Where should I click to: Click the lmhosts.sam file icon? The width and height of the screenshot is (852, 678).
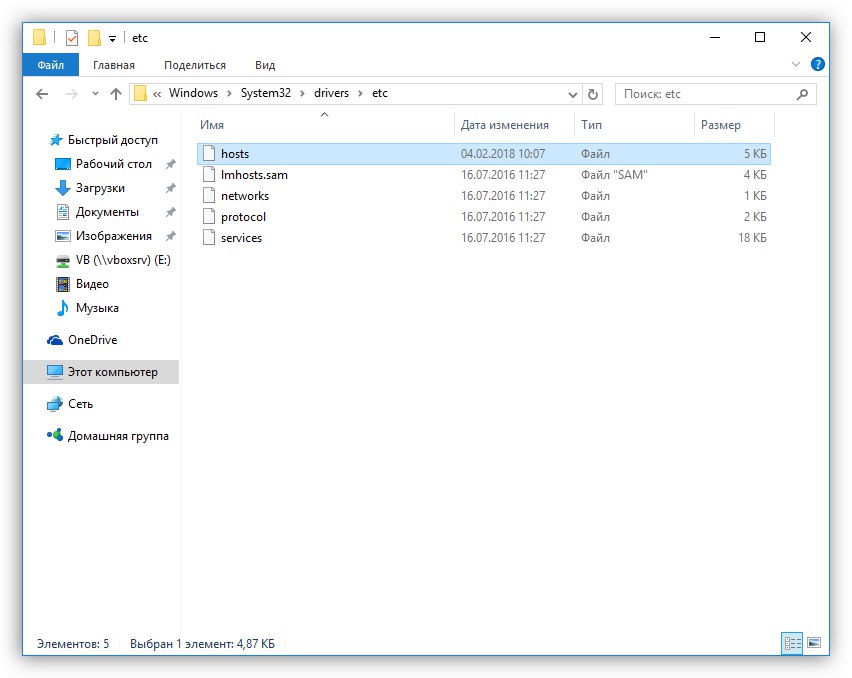tap(209, 174)
